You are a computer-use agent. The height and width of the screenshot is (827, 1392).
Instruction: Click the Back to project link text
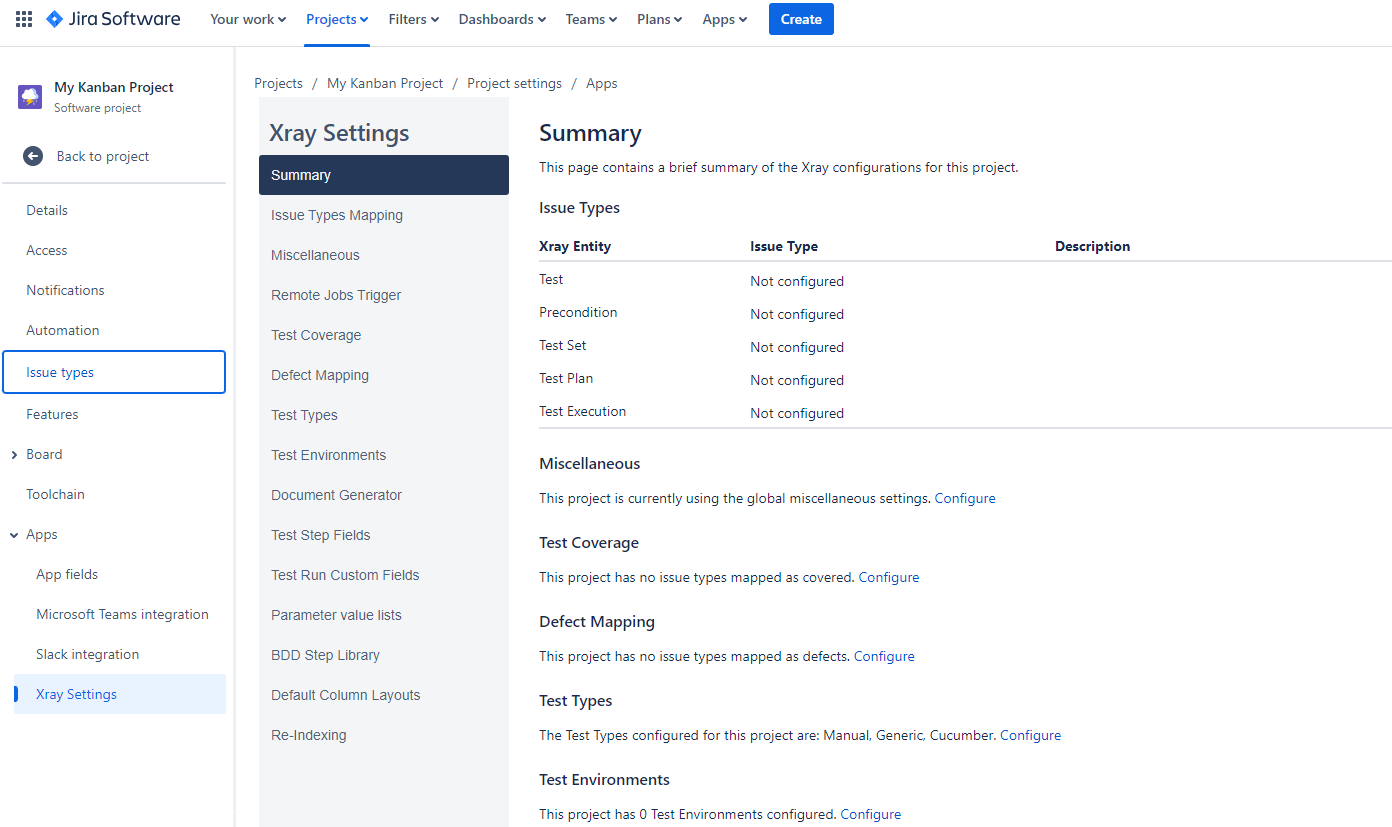tap(103, 156)
